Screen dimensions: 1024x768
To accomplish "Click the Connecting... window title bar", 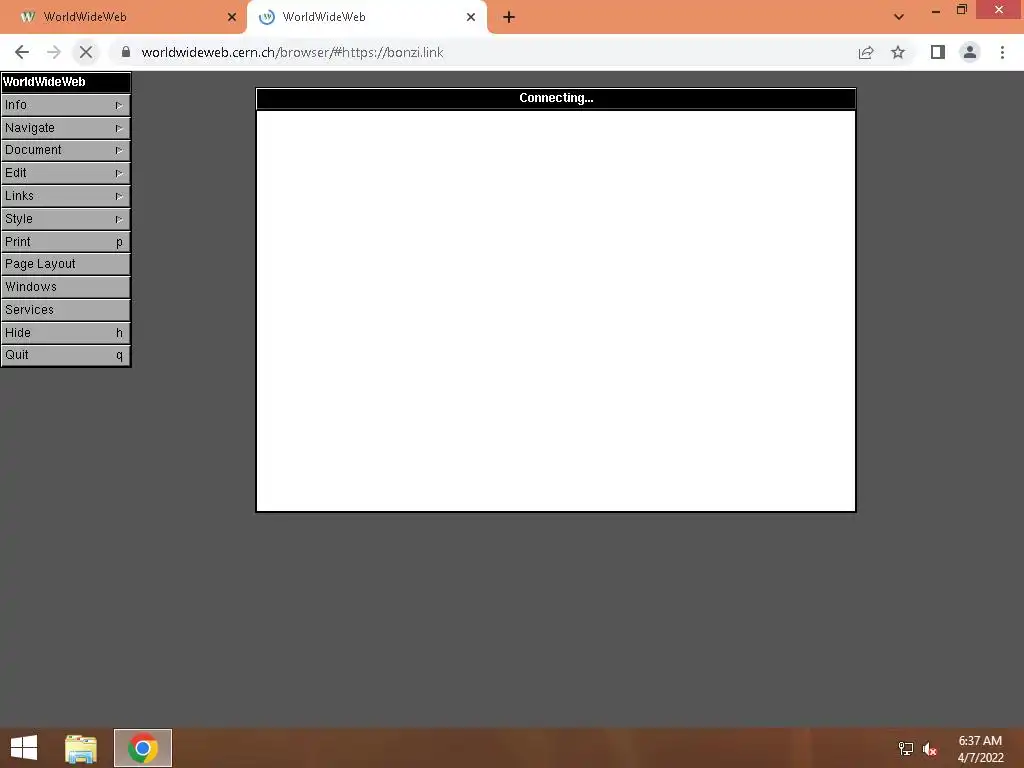I will [x=556, y=98].
